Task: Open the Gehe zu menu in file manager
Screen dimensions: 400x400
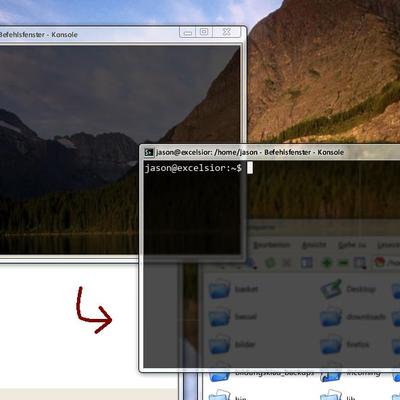Action: coord(352,245)
